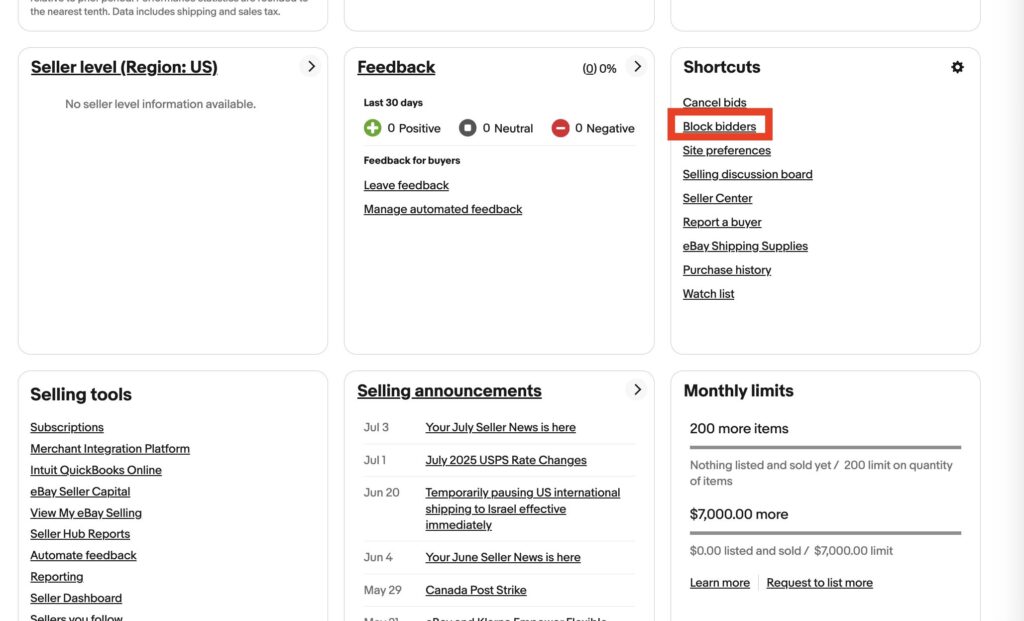
Task: Click the $7,000.00 more progress bar
Action: click(825, 533)
